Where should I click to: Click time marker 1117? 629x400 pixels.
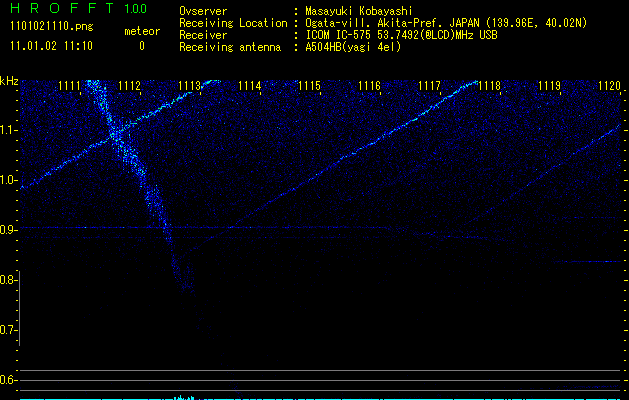point(429,85)
